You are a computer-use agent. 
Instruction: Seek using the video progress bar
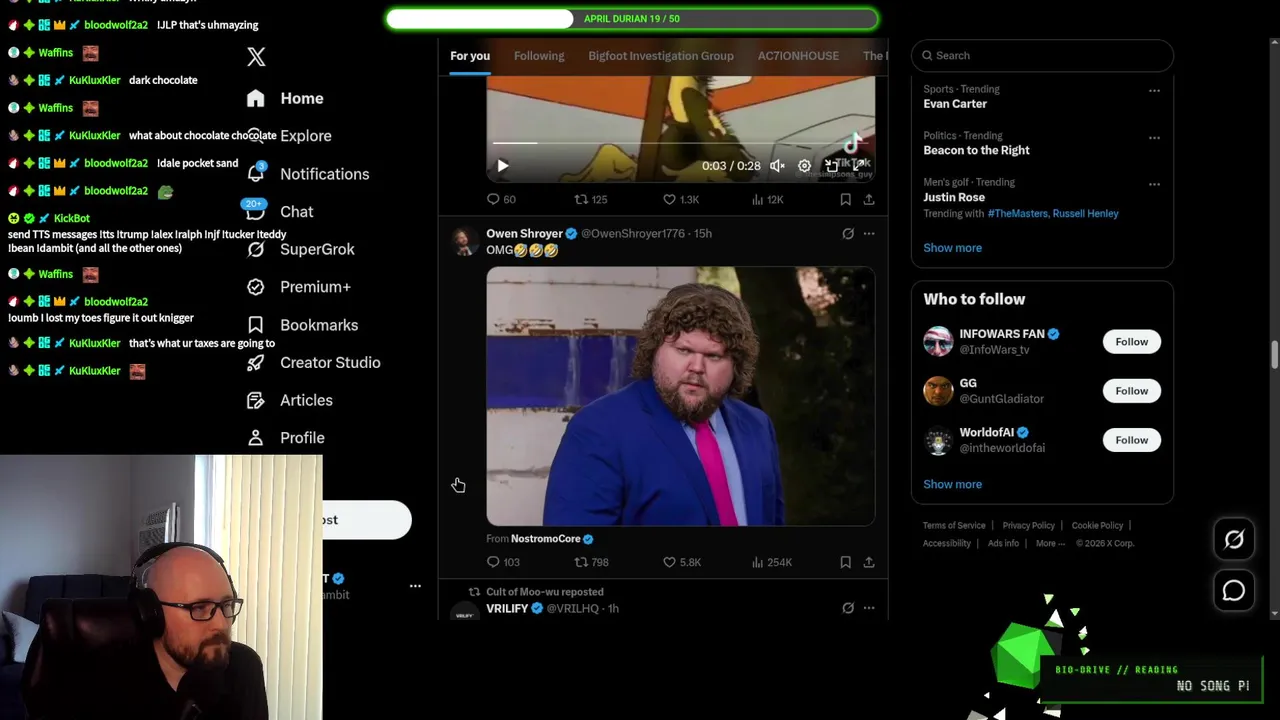click(x=680, y=143)
